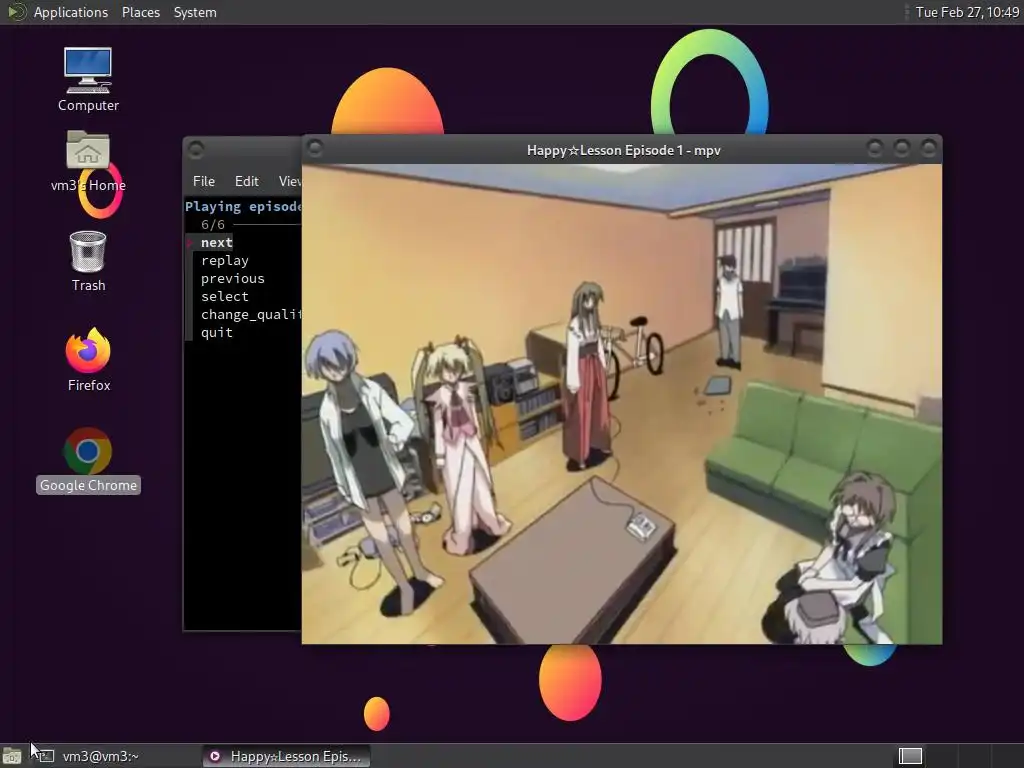Viewport: 1024px width, 768px height.
Task: Minimize the mpv player window
Action: 874,149
